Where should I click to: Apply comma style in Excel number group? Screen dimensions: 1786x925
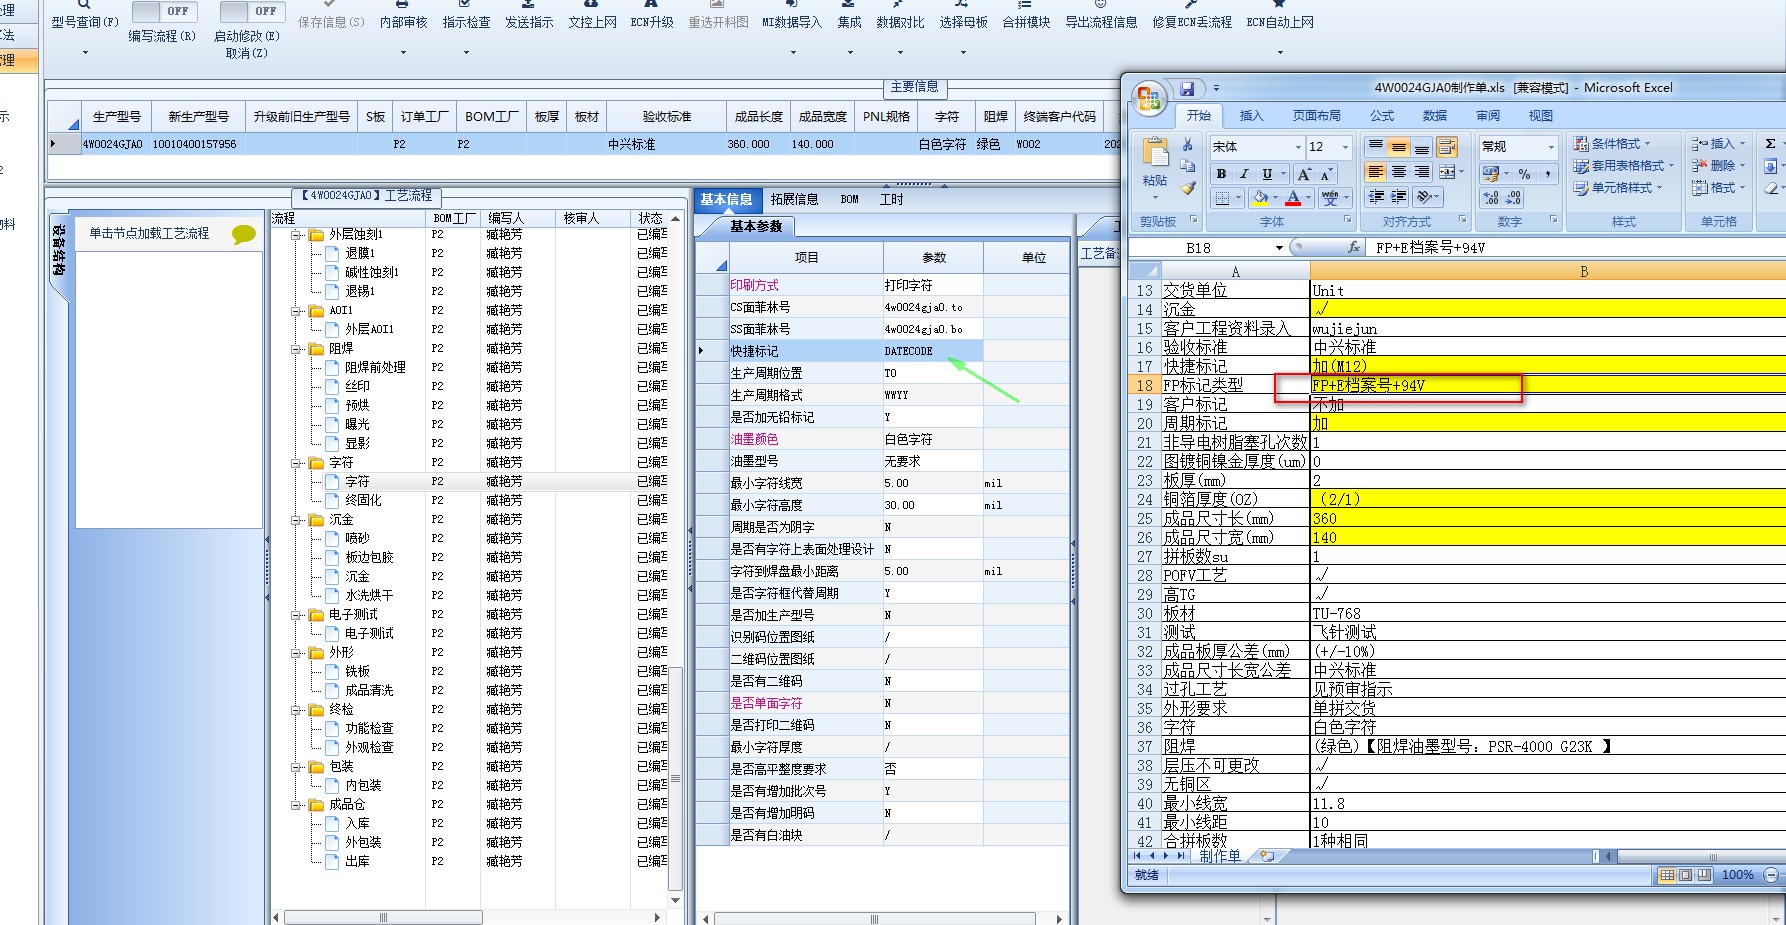[x=1548, y=173]
